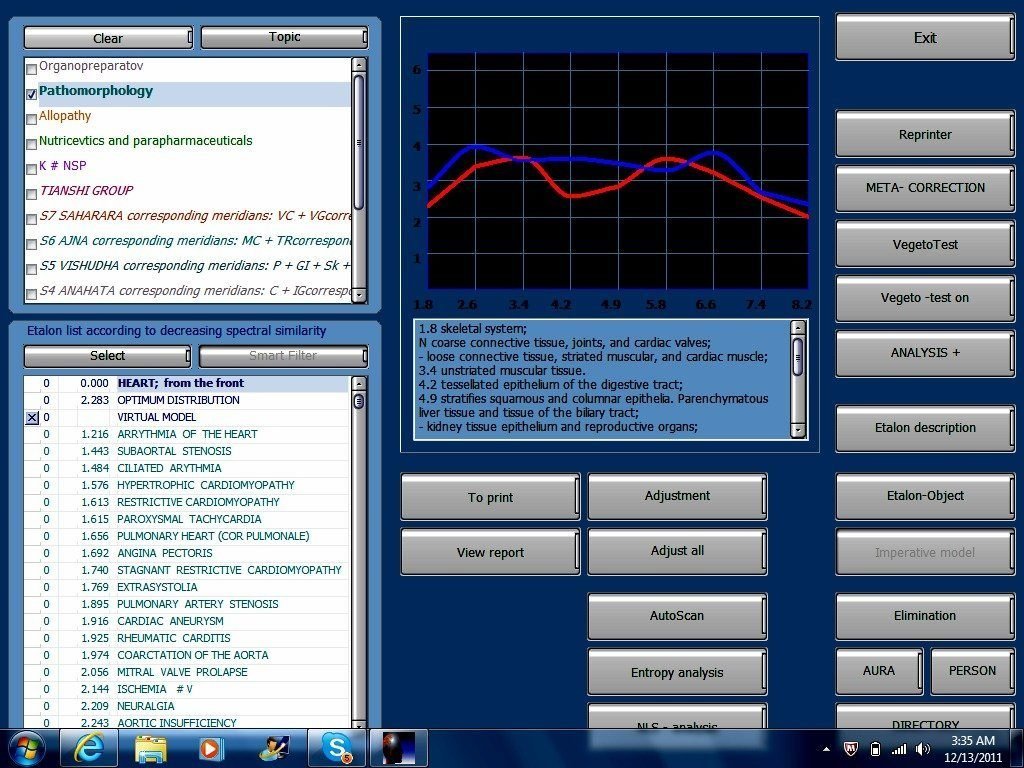
Task: Click topic list scroll-up arrow
Action: click(x=359, y=66)
